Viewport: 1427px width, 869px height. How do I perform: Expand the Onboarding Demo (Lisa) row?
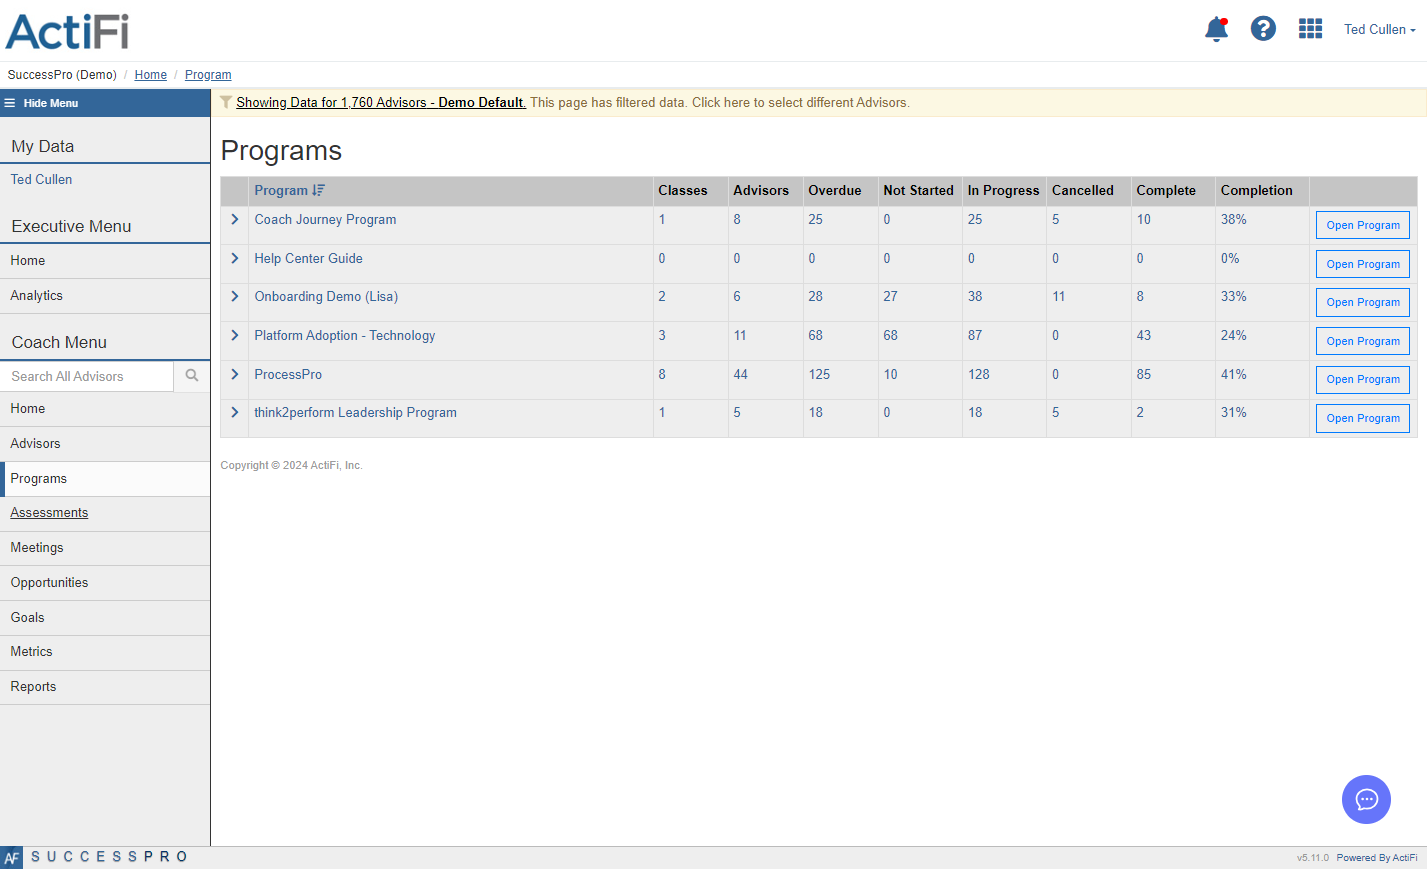pyautogui.click(x=235, y=296)
